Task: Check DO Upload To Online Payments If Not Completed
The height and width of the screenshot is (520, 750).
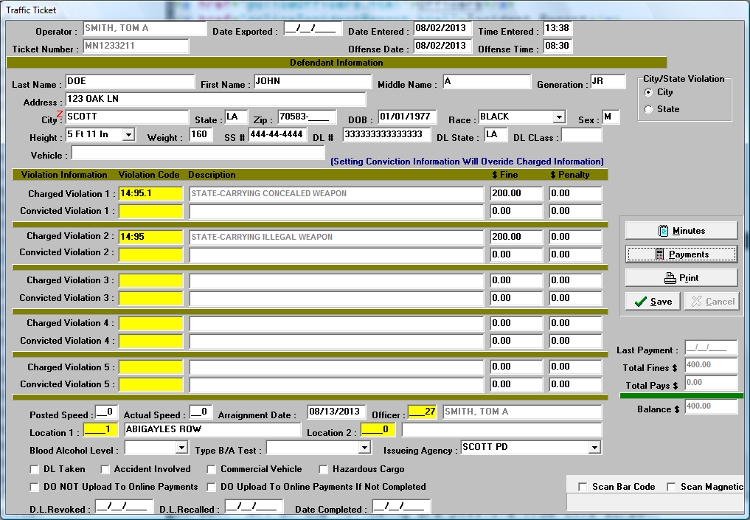Action: 211,487
